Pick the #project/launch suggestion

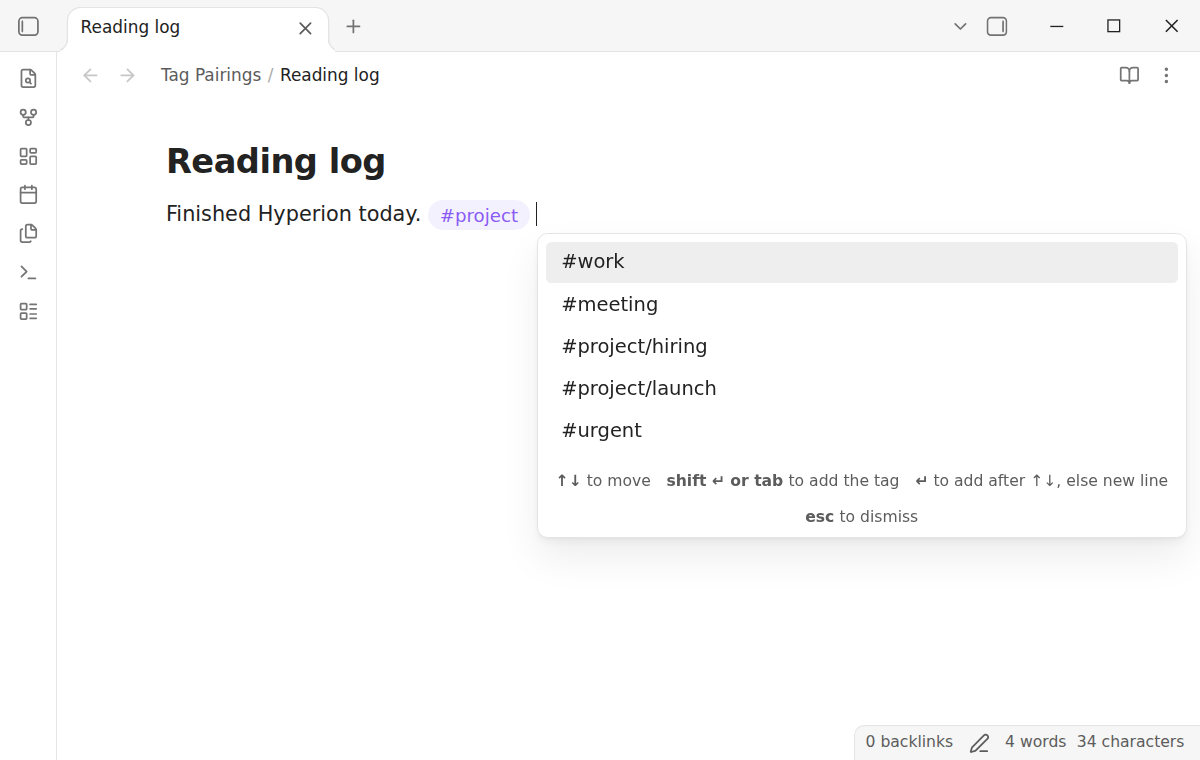tap(862, 388)
